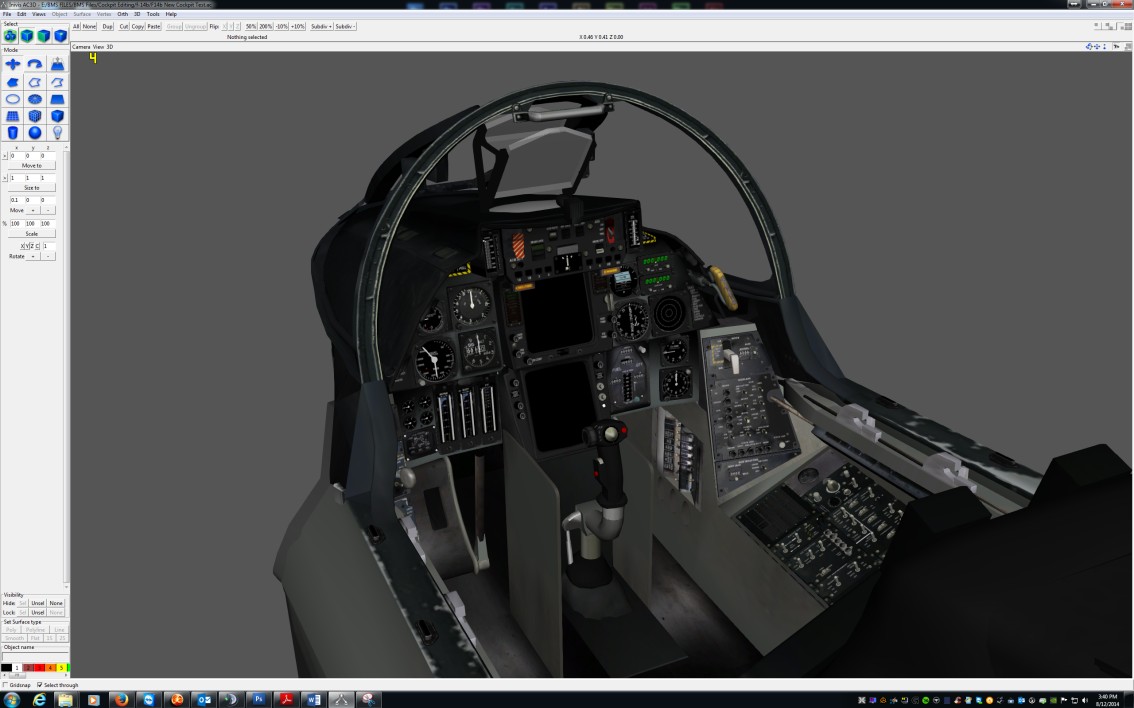
Task: Choose the Light bulb tool
Action: point(57,133)
